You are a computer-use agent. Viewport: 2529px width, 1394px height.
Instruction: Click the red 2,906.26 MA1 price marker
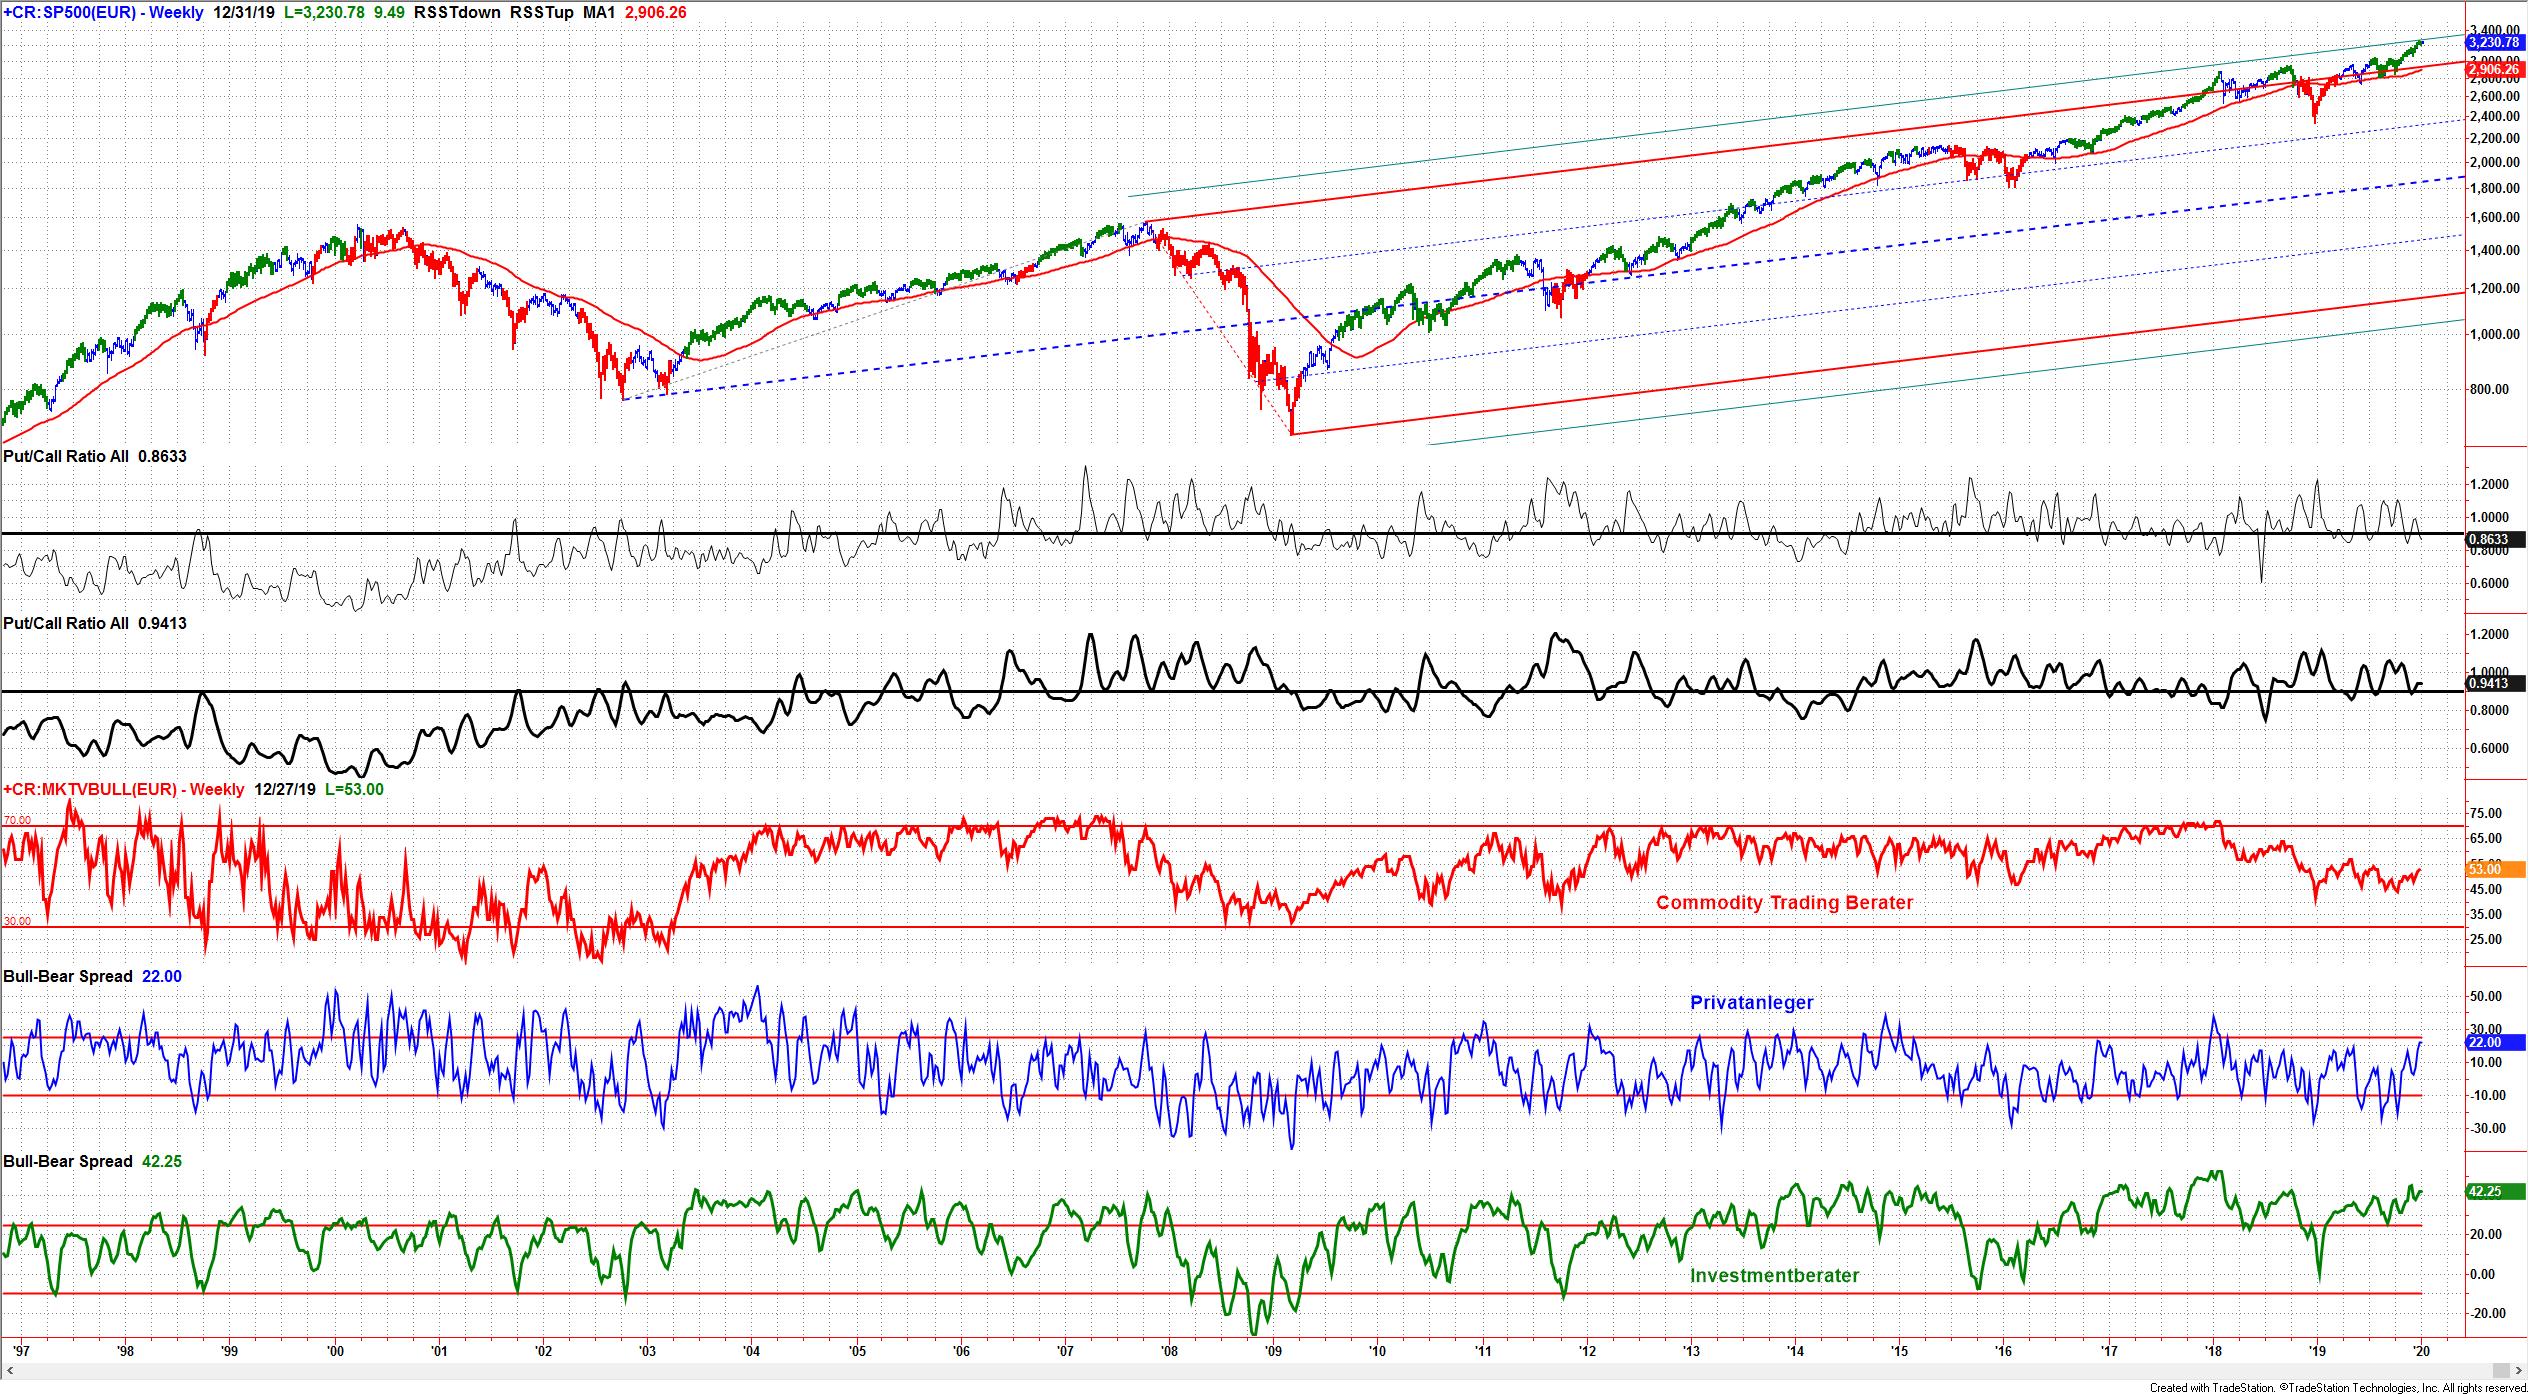pos(2493,70)
